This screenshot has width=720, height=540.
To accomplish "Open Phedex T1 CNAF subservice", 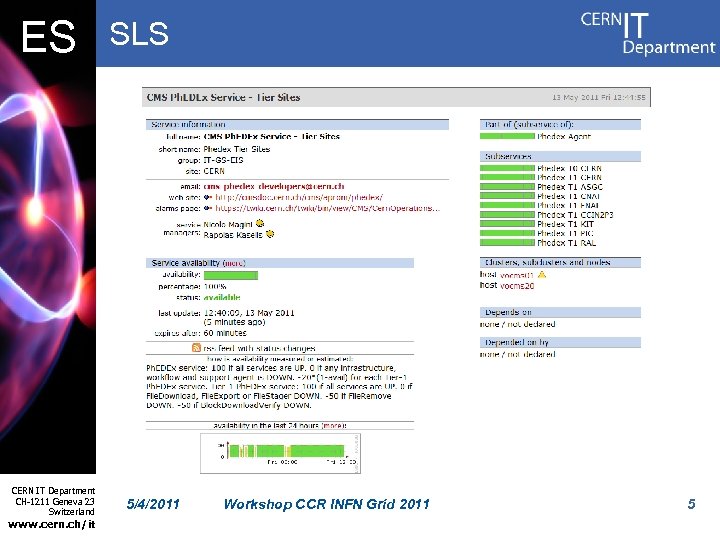I will tap(569, 196).
